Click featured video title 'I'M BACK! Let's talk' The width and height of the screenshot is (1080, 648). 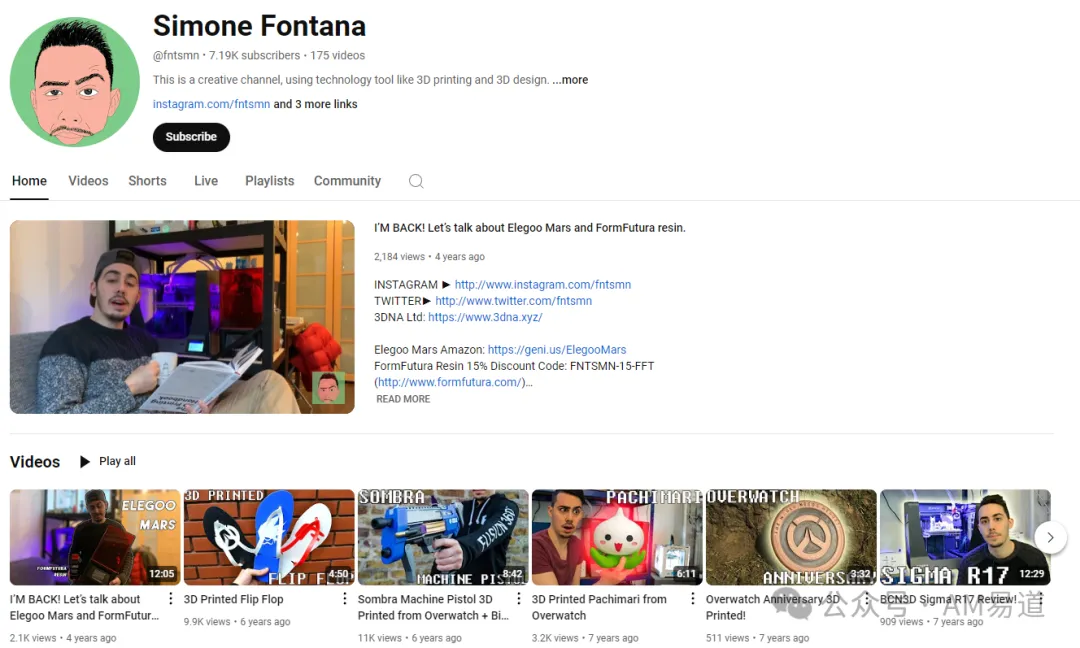530,228
